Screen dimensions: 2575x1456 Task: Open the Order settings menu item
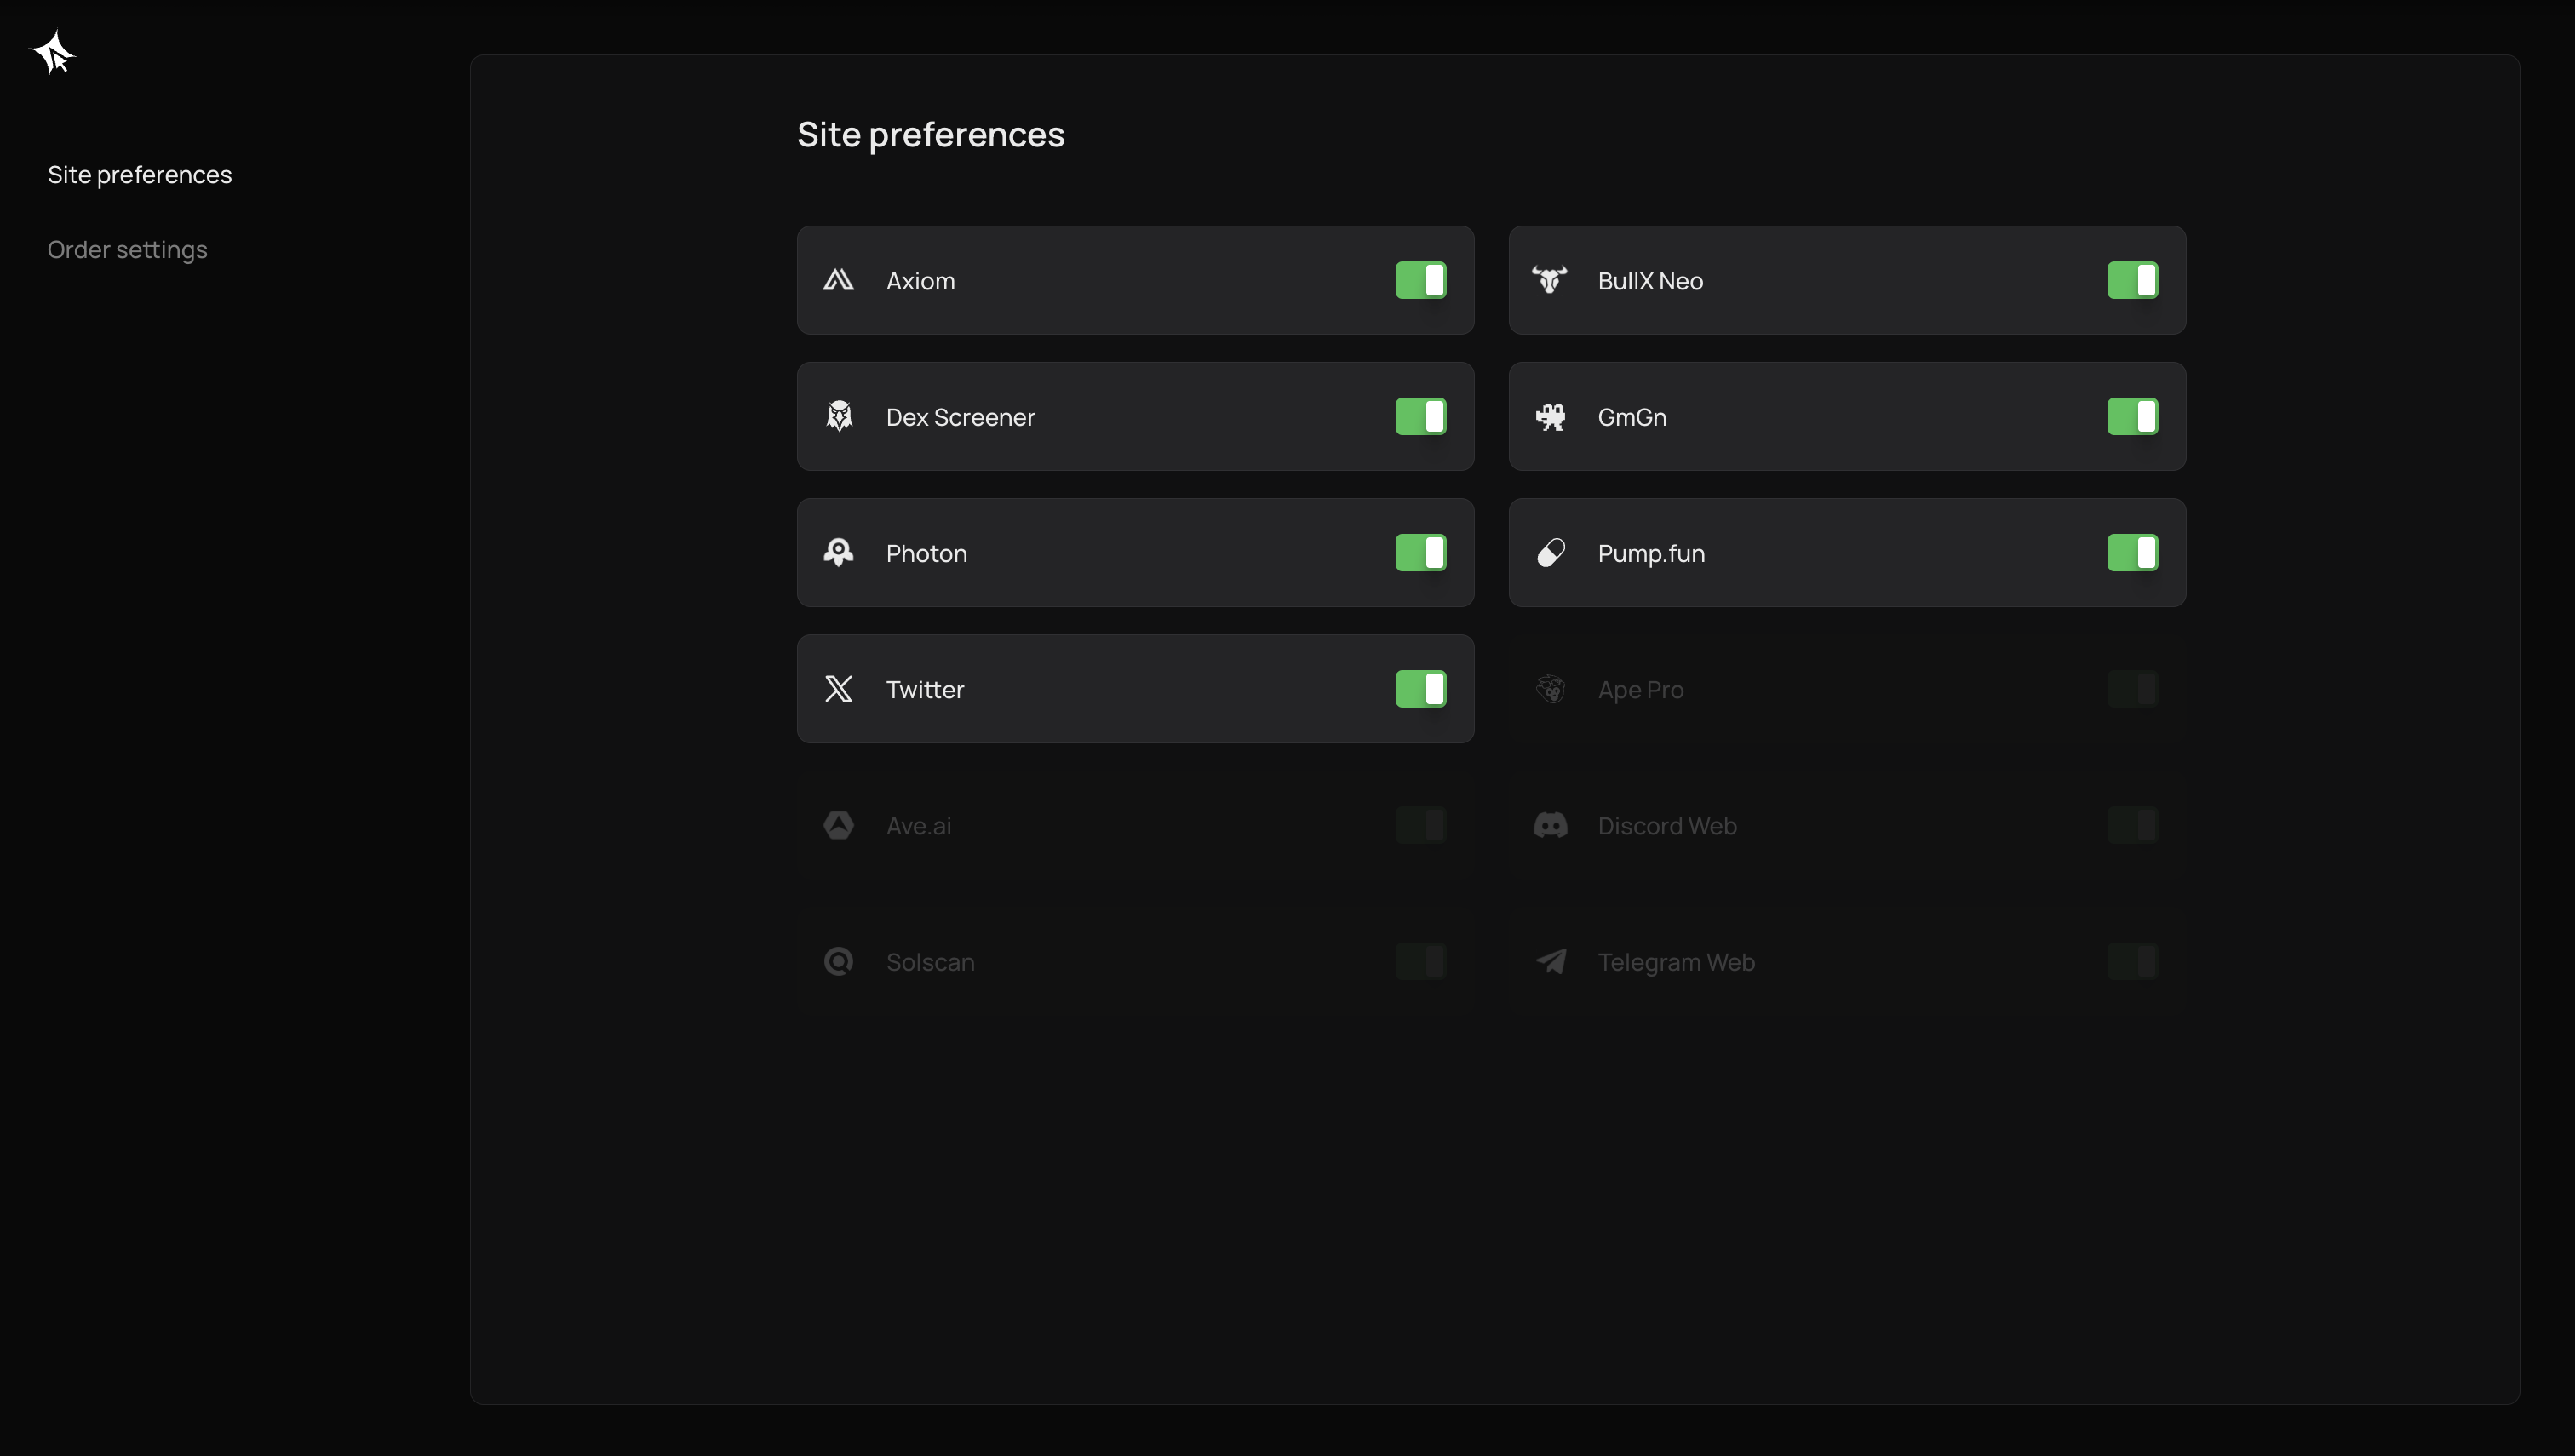pos(127,249)
